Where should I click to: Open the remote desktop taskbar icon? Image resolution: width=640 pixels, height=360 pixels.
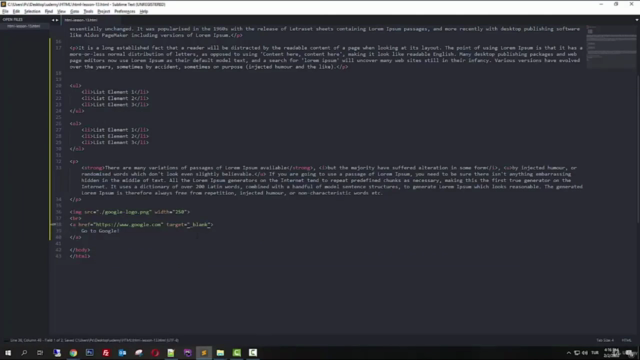(x=57, y=353)
